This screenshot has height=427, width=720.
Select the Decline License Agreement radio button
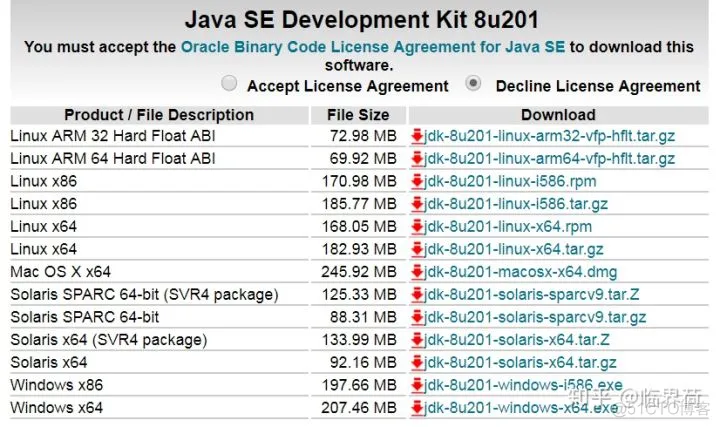473,83
